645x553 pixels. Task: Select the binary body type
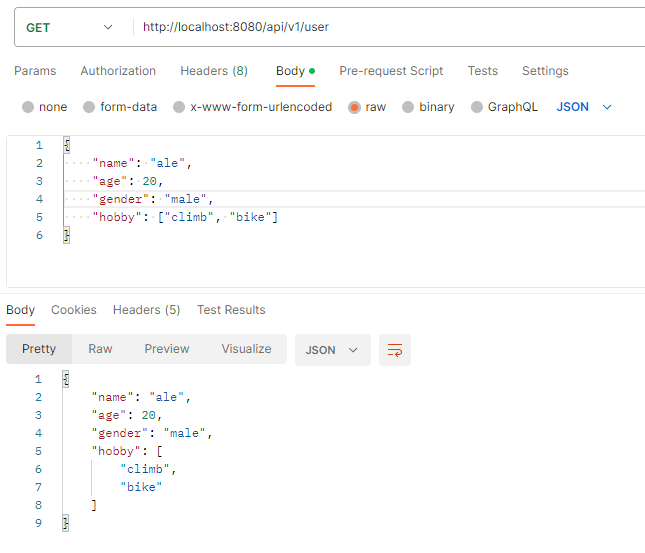click(428, 107)
